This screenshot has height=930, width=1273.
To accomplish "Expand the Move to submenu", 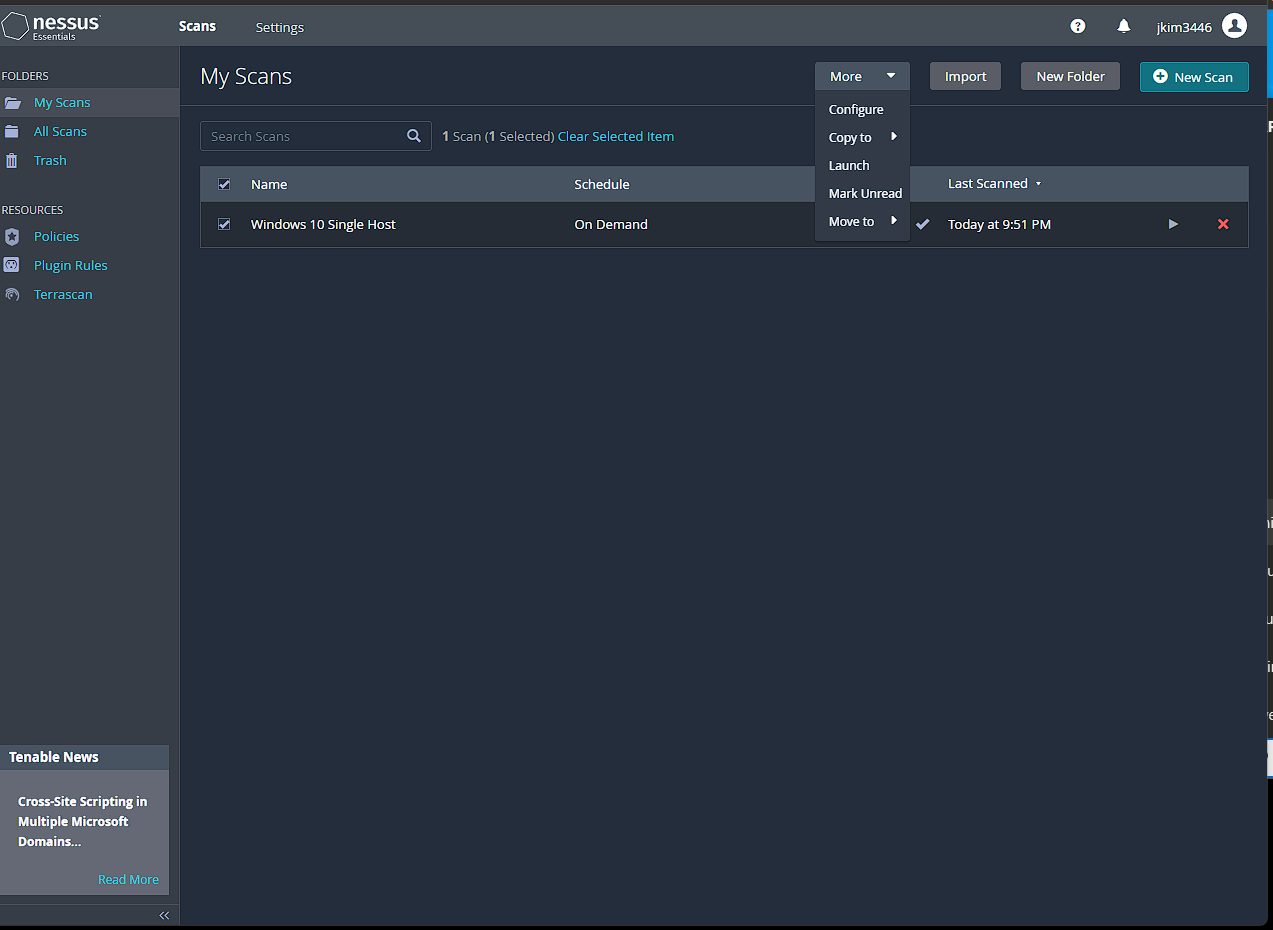I will 849,221.
